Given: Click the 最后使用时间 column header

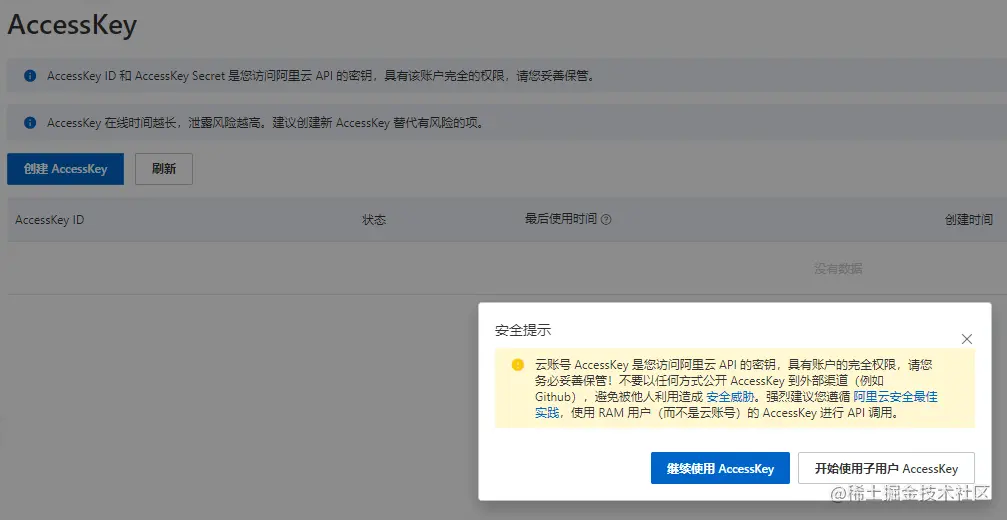Looking at the screenshot, I should [561, 219].
